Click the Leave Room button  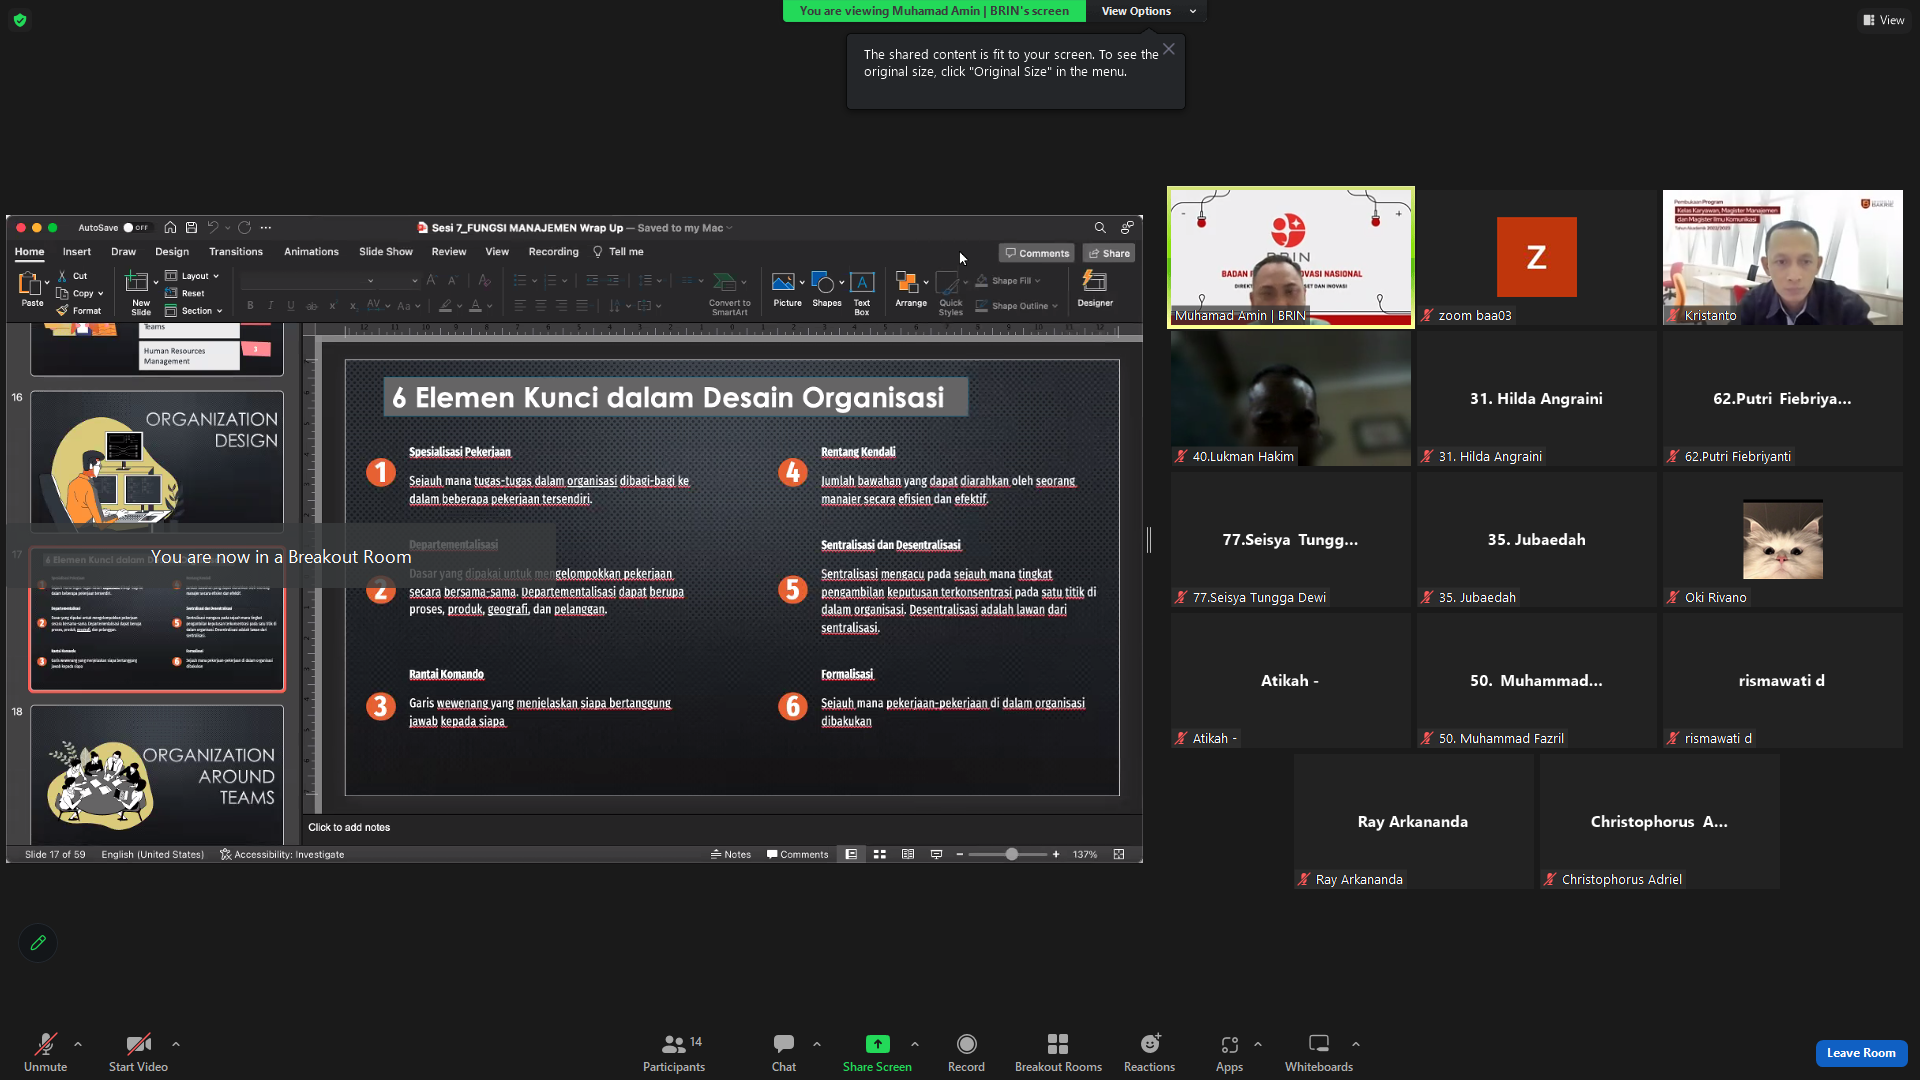[x=1861, y=1053]
